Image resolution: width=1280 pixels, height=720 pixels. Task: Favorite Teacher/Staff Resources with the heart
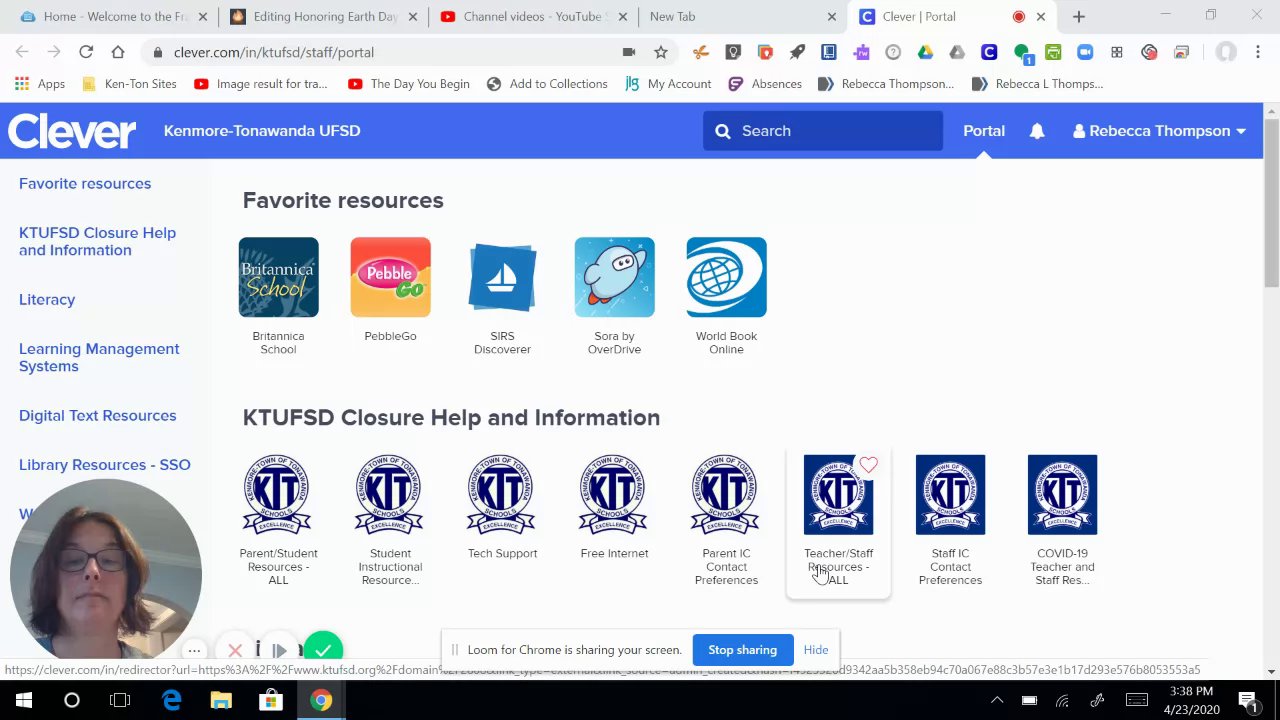coord(868,465)
